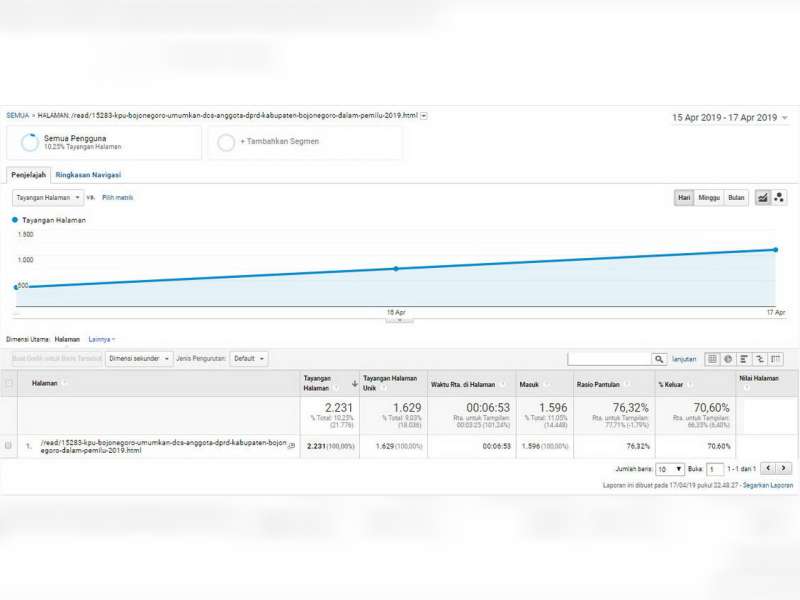Select the data table view icon
The width and height of the screenshot is (800, 600).
712,359
